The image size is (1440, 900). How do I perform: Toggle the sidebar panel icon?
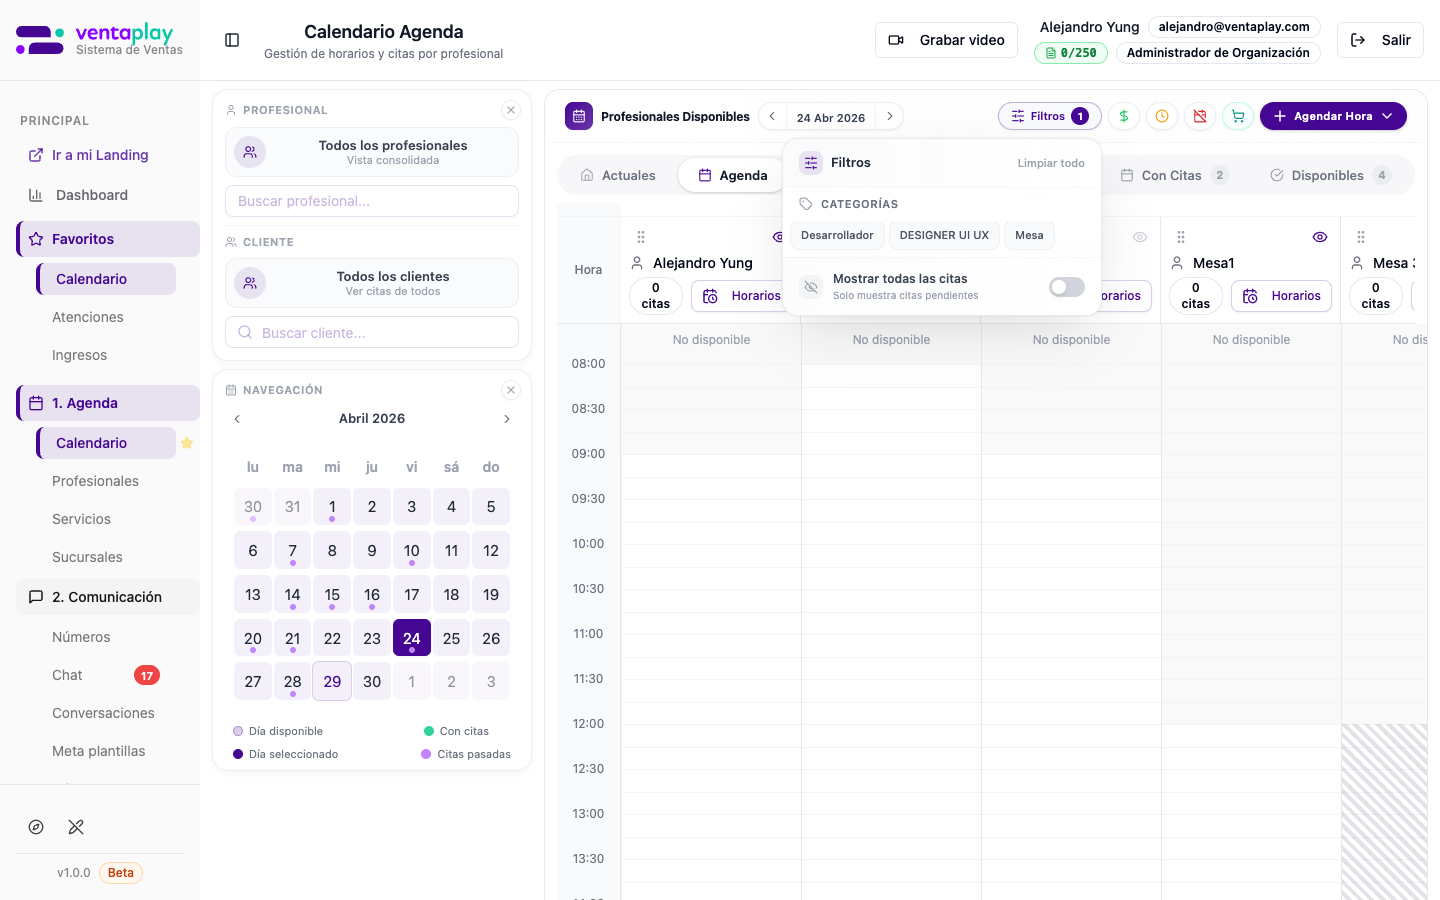tap(232, 40)
